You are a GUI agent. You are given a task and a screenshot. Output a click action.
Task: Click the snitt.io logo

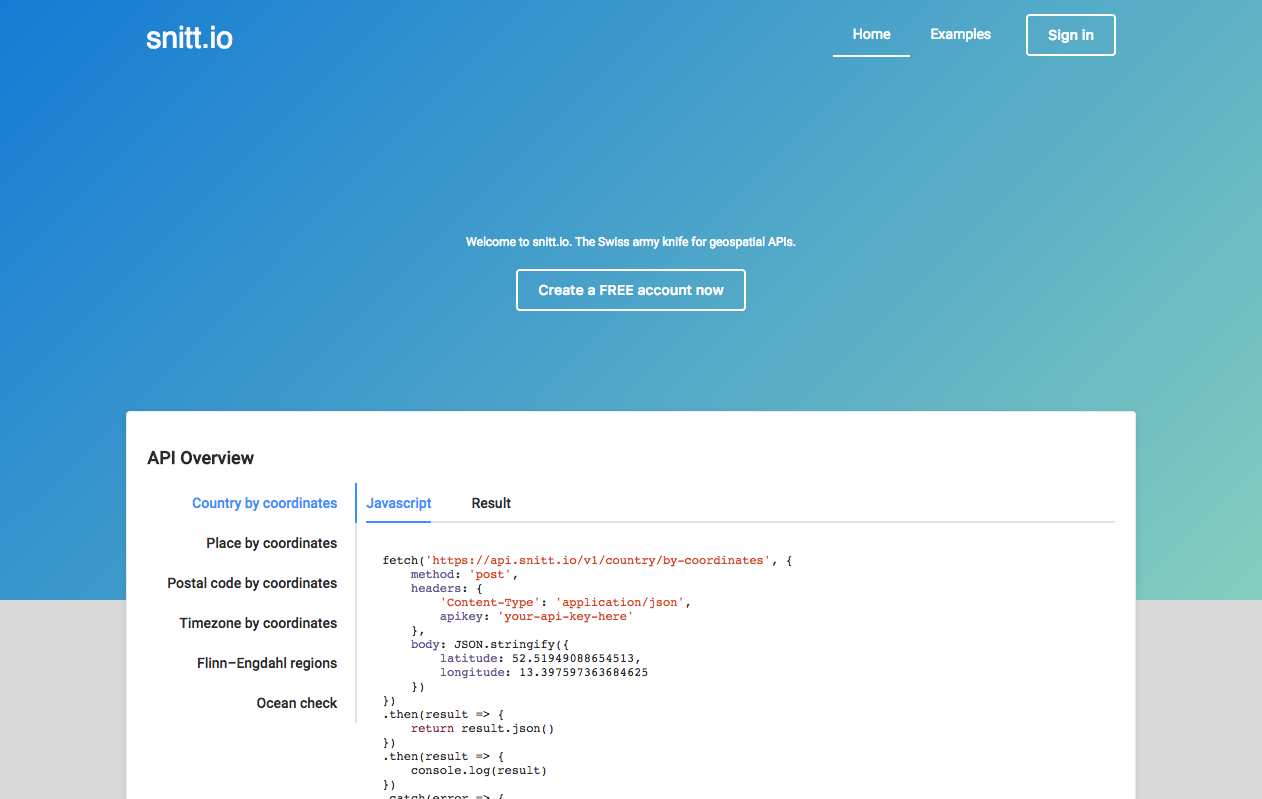pyautogui.click(x=189, y=38)
